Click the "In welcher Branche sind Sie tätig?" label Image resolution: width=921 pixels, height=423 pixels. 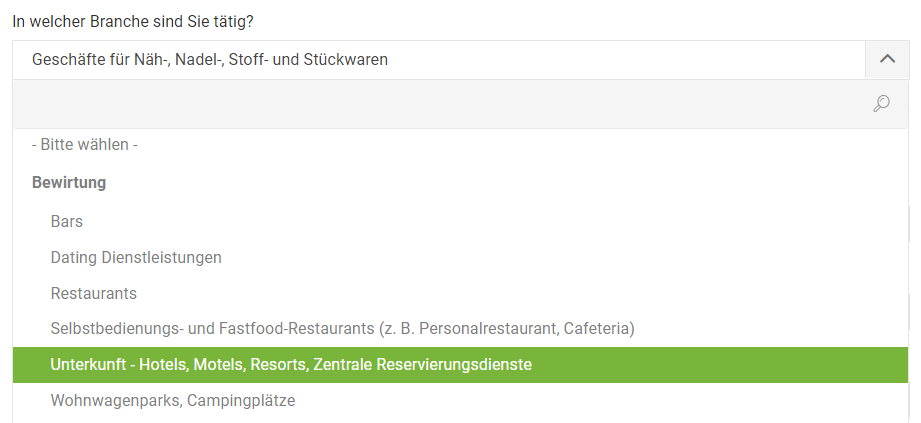click(133, 22)
